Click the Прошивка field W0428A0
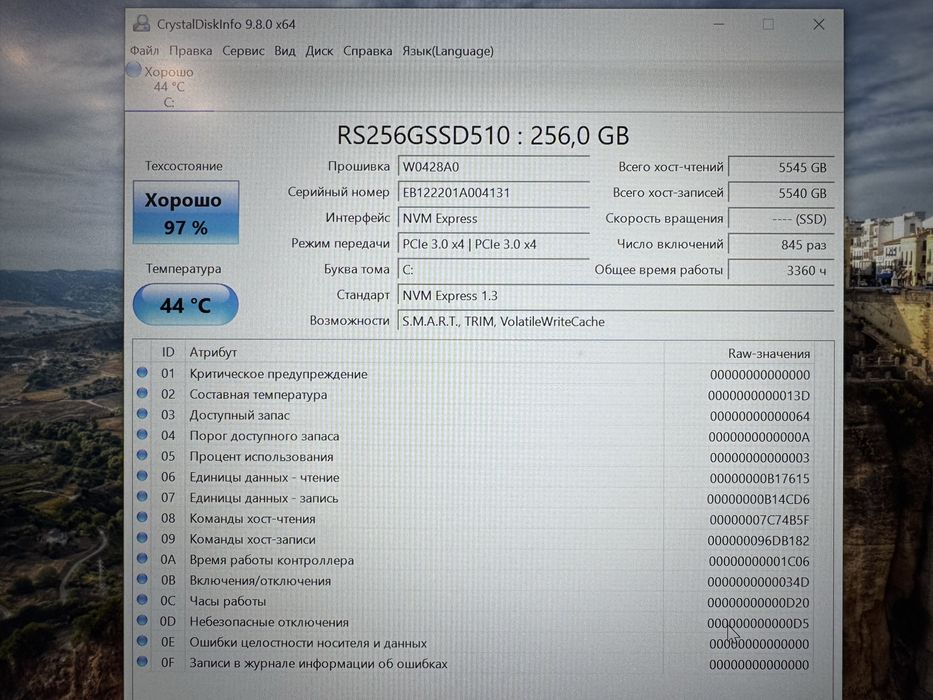The height and width of the screenshot is (700, 933). coord(493,167)
